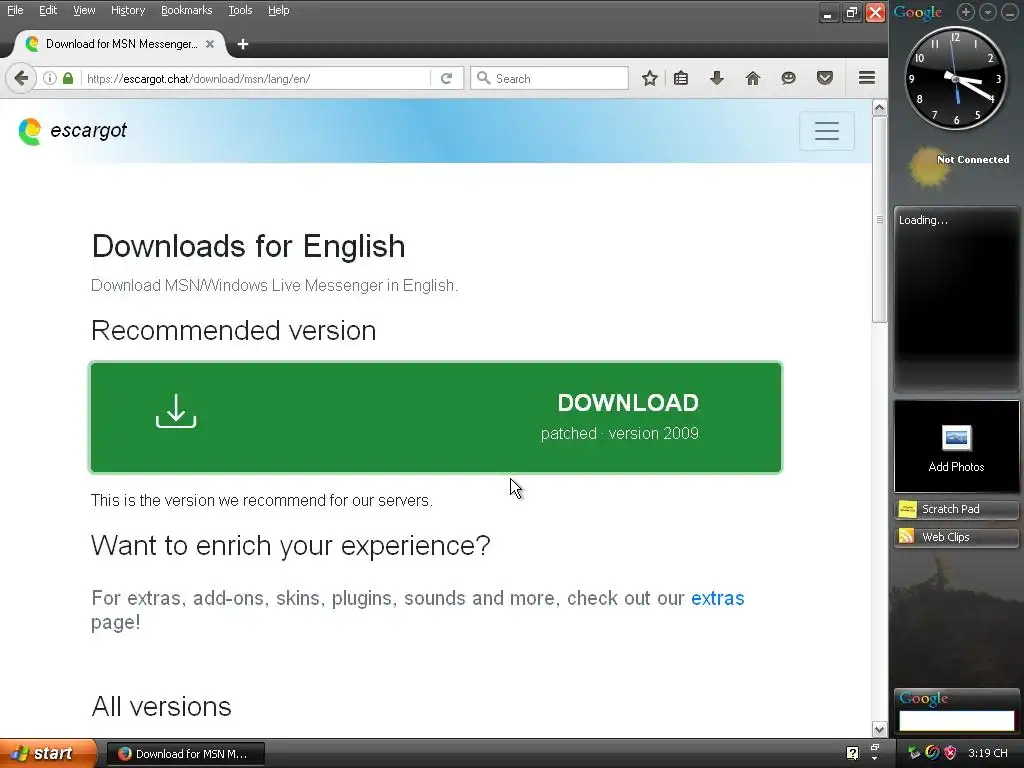The height and width of the screenshot is (768, 1024).
Task: Click the Recommended version heading
Action: (x=234, y=330)
